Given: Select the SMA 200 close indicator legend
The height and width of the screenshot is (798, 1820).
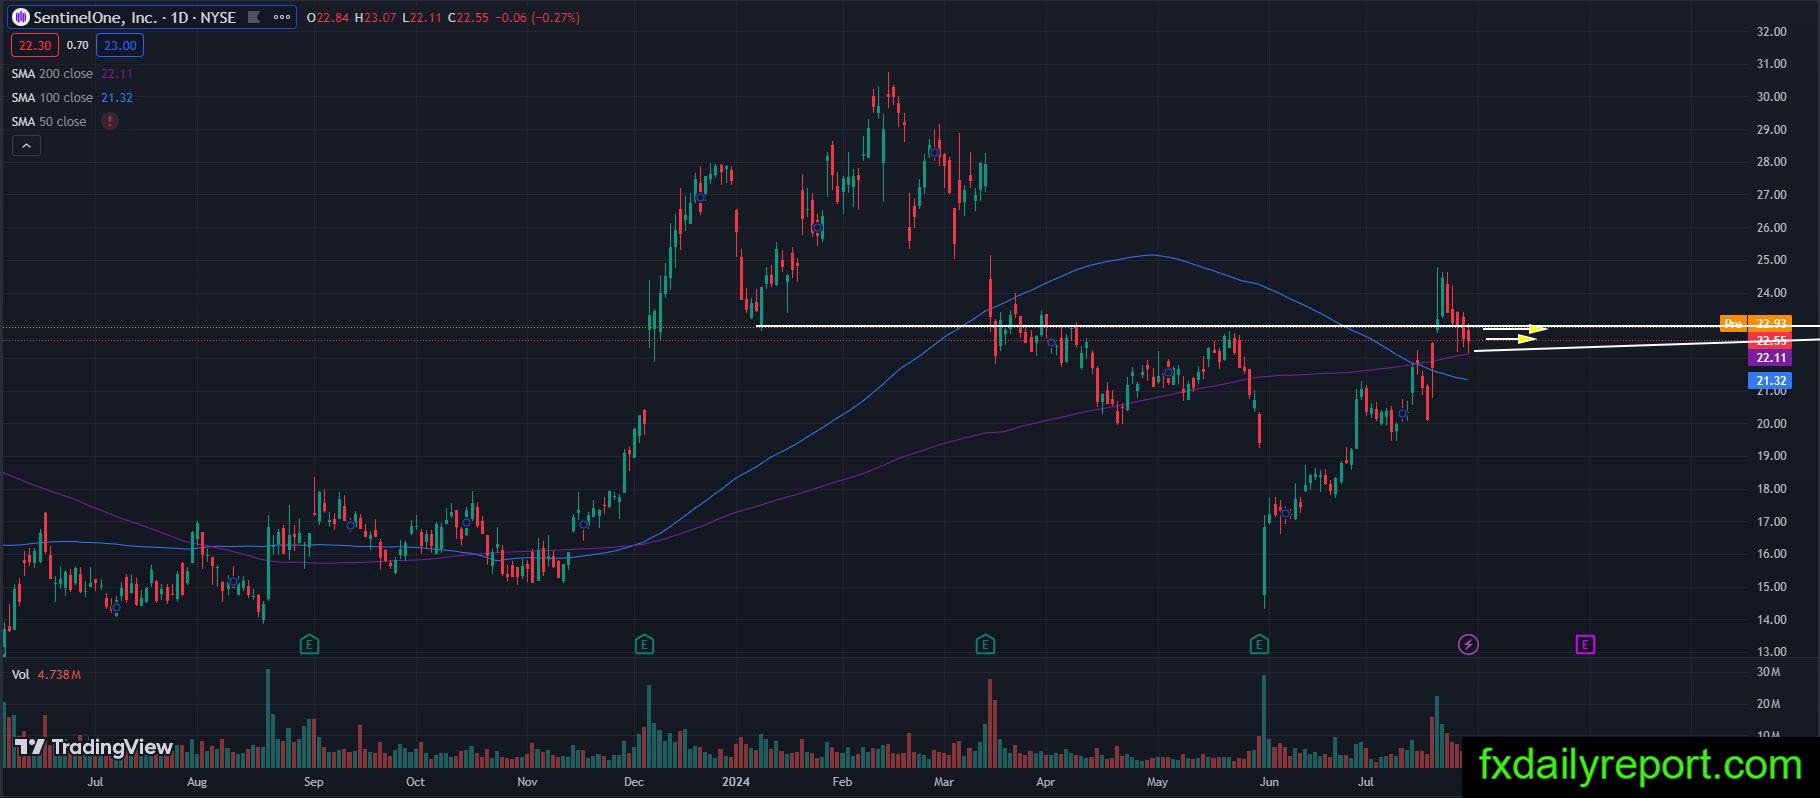Looking at the screenshot, I should point(52,74).
